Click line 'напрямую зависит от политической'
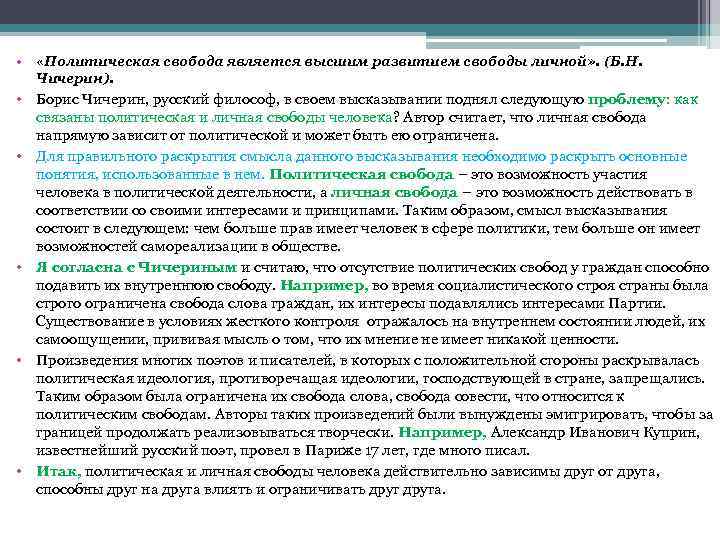The height and width of the screenshot is (540, 720). click(267, 135)
